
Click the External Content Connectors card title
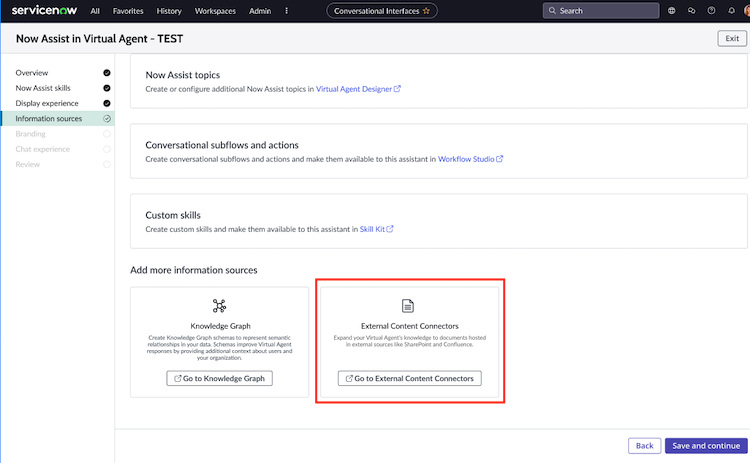[x=410, y=326]
